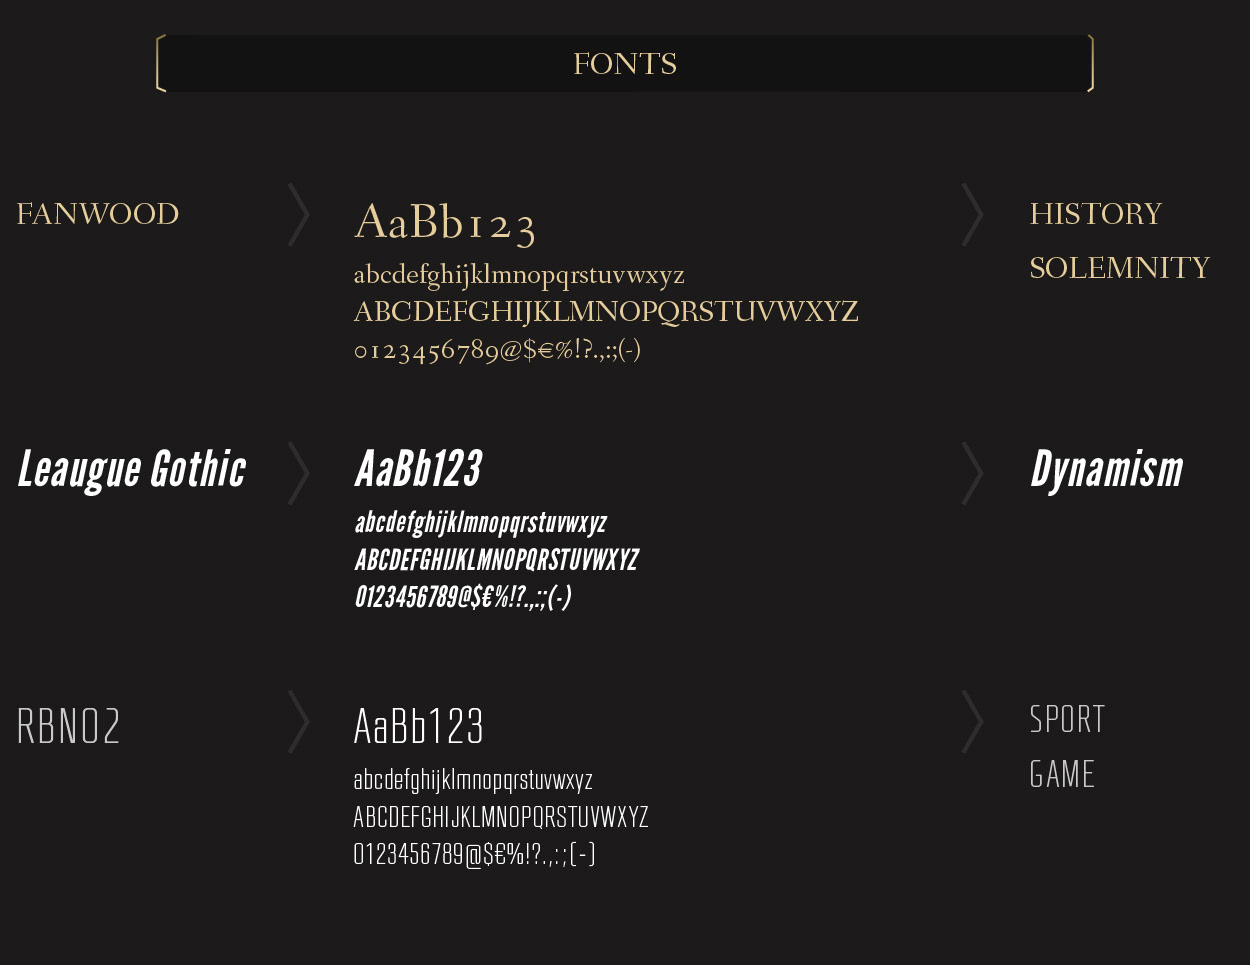
Task: Click the chevron left of the HISTORY text
Action: tap(973, 214)
